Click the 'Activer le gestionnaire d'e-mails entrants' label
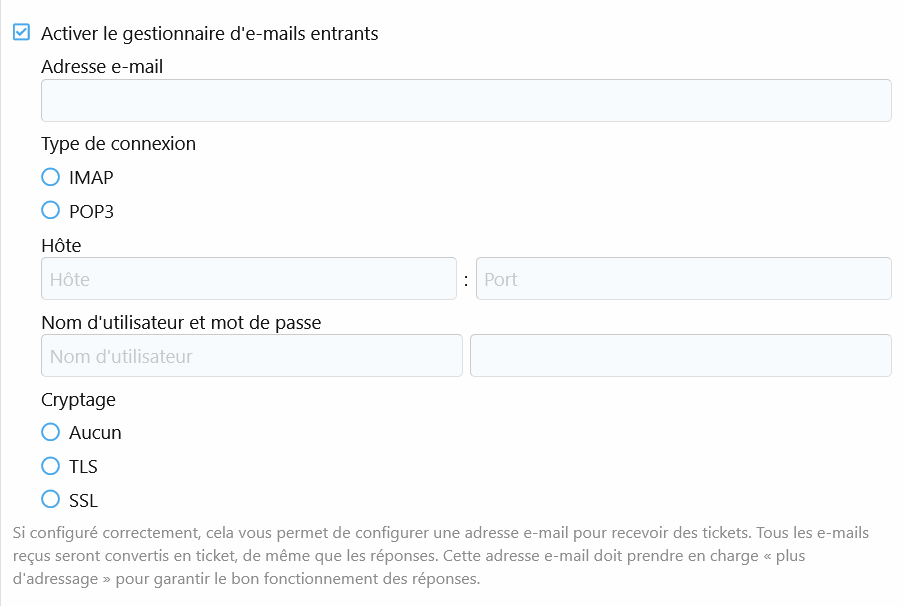Image resolution: width=903 pixels, height=606 pixels. pyautogui.click(x=209, y=33)
